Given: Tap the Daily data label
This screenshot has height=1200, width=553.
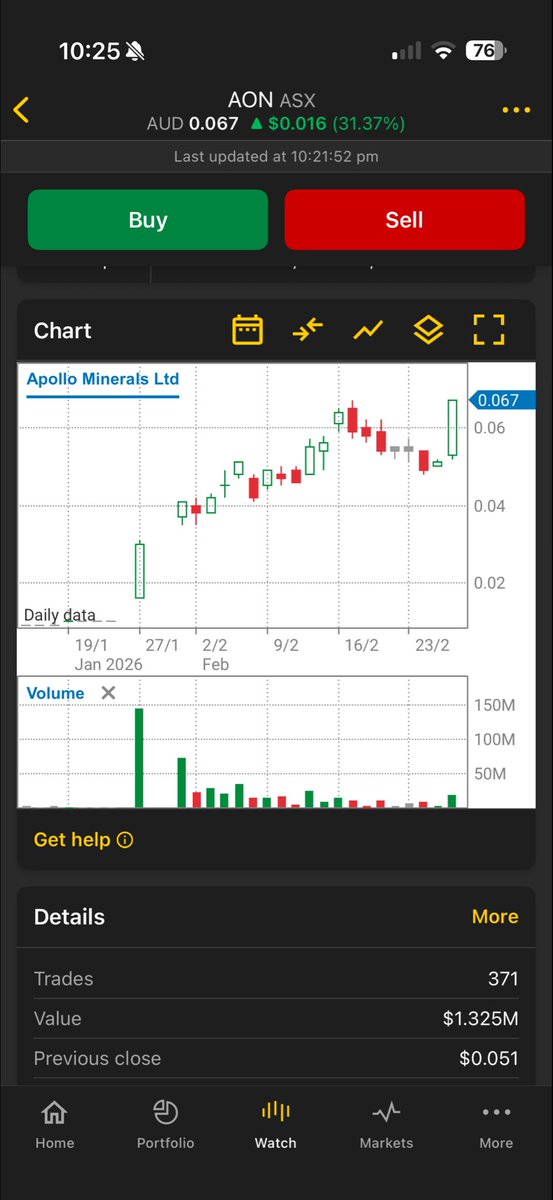Looking at the screenshot, I should [60, 615].
